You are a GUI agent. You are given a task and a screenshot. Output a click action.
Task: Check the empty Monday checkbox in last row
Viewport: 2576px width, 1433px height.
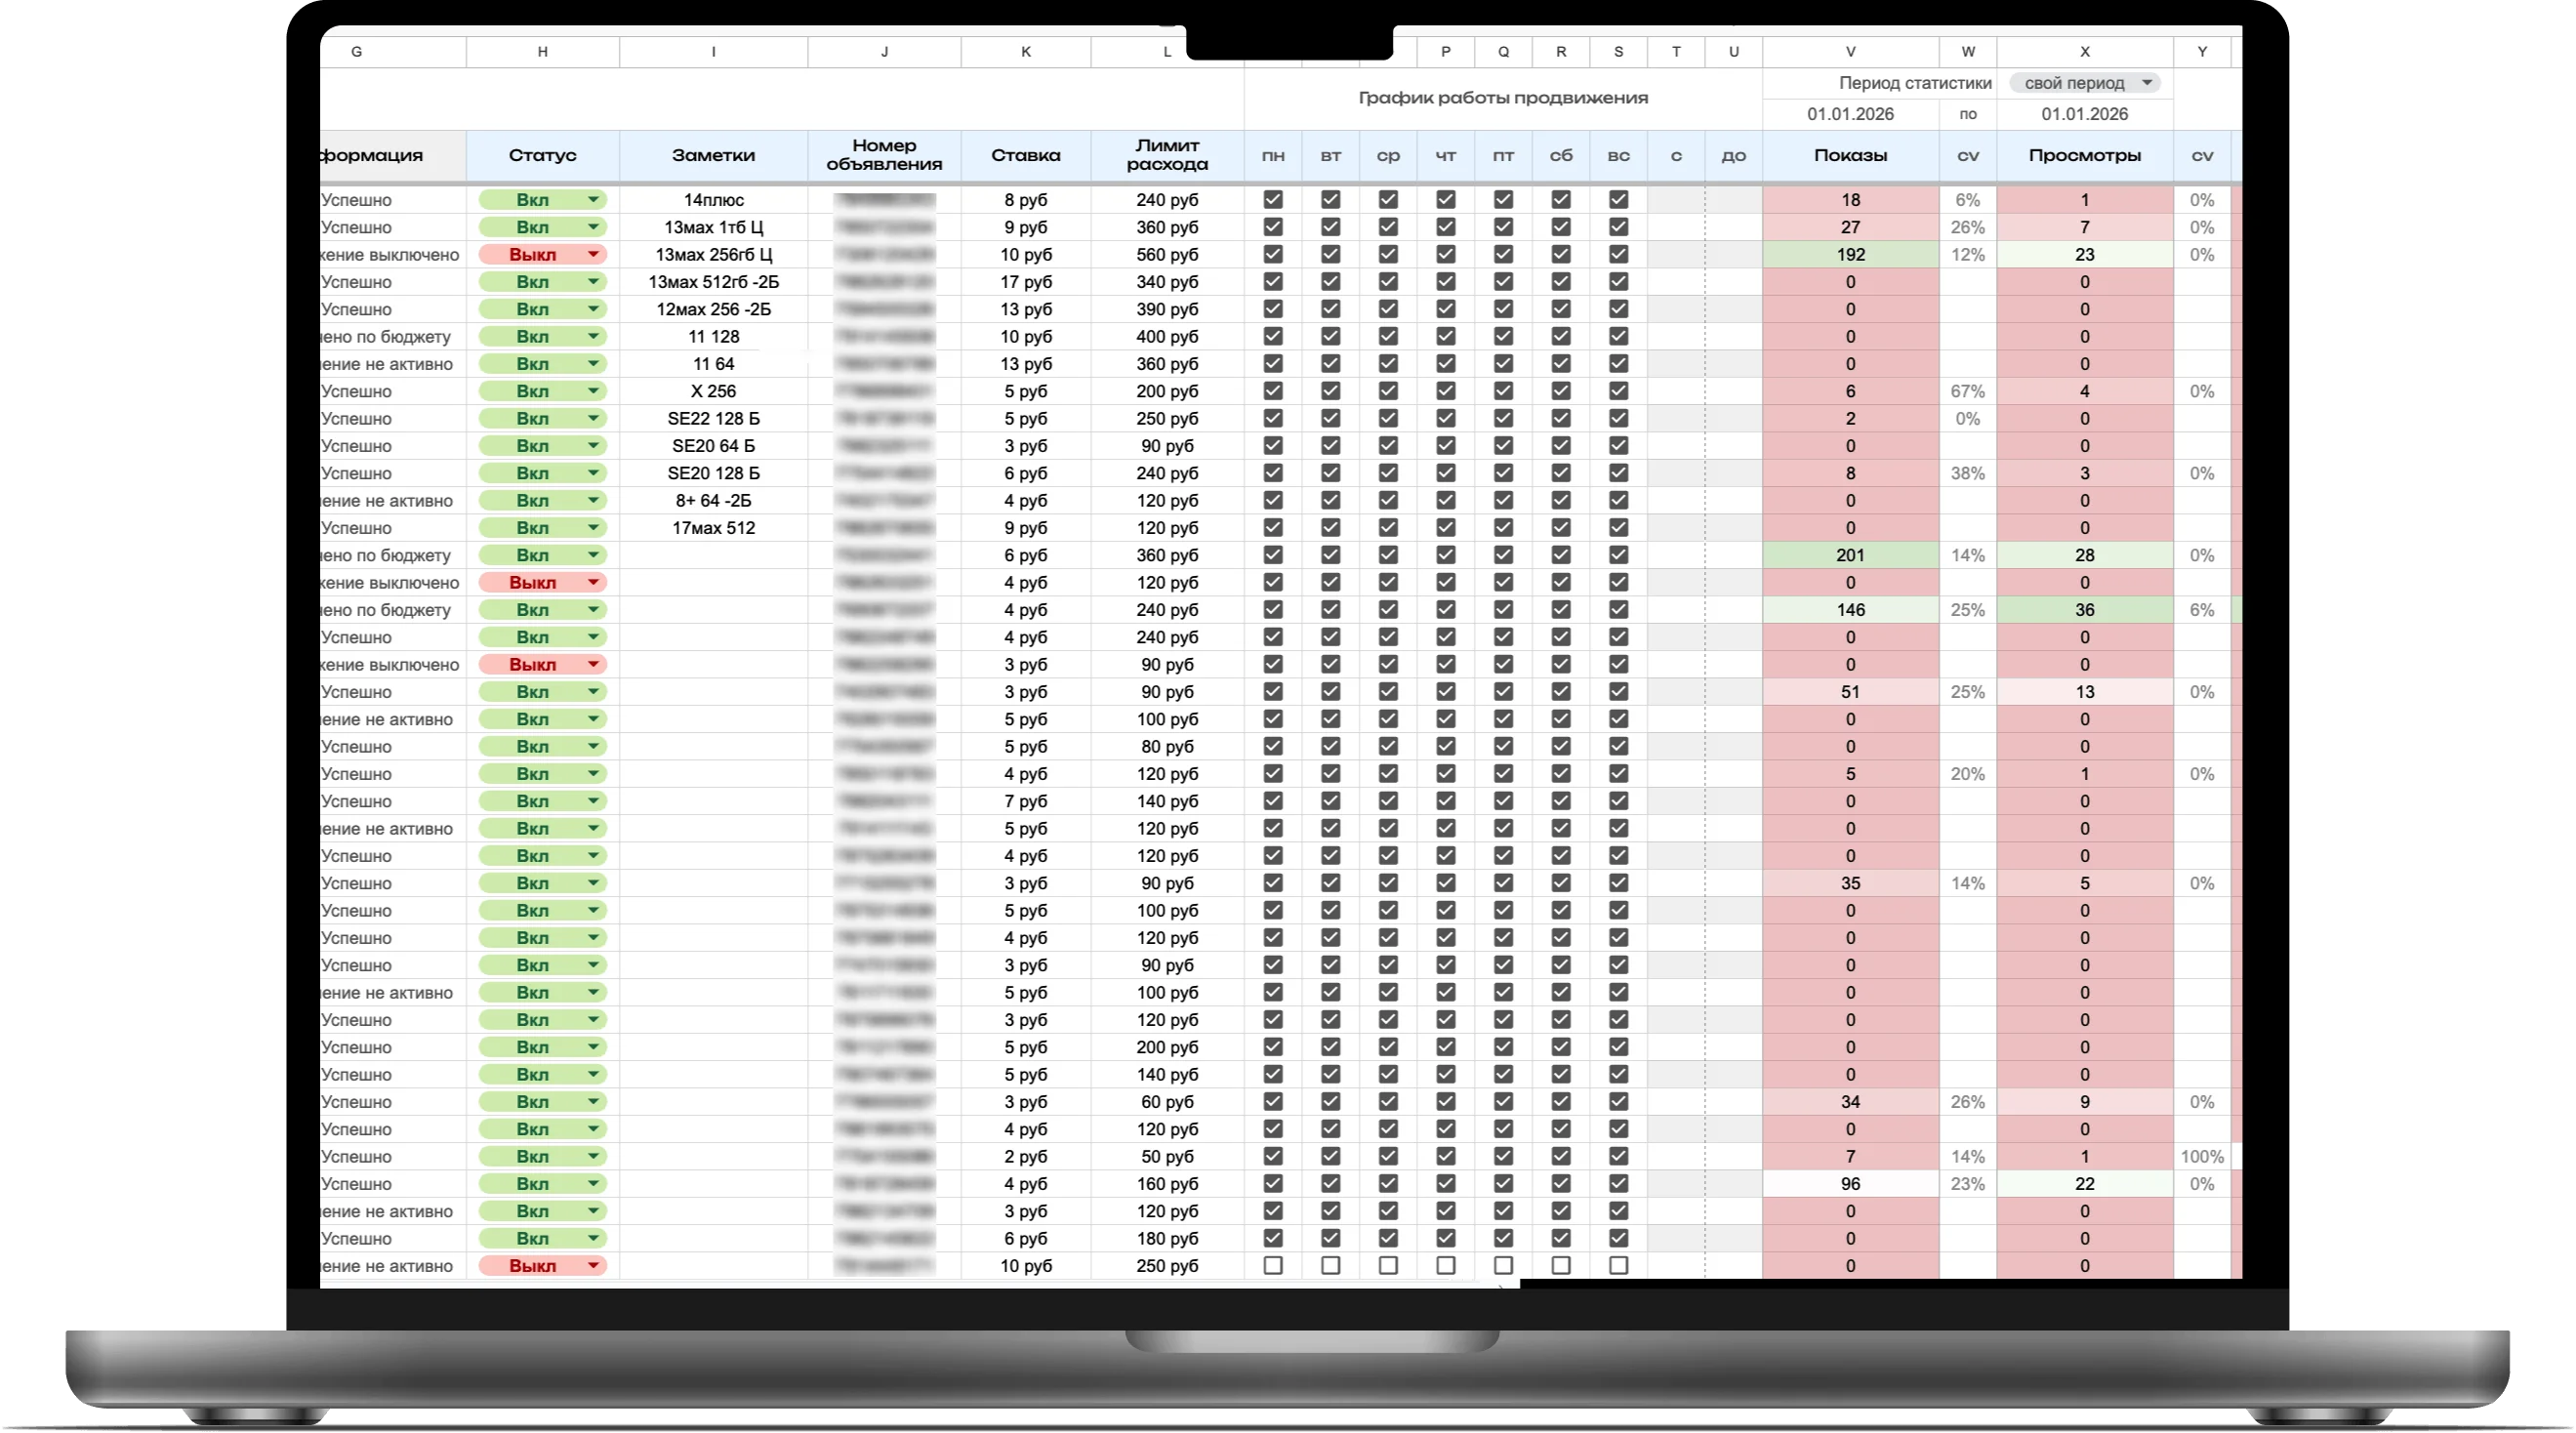[x=1273, y=1266]
